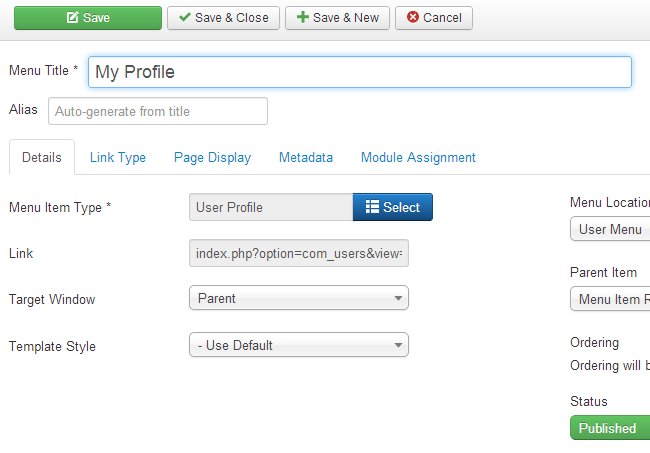The width and height of the screenshot is (650, 453).
Task: Go to the Metadata tab
Action: click(x=306, y=157)
